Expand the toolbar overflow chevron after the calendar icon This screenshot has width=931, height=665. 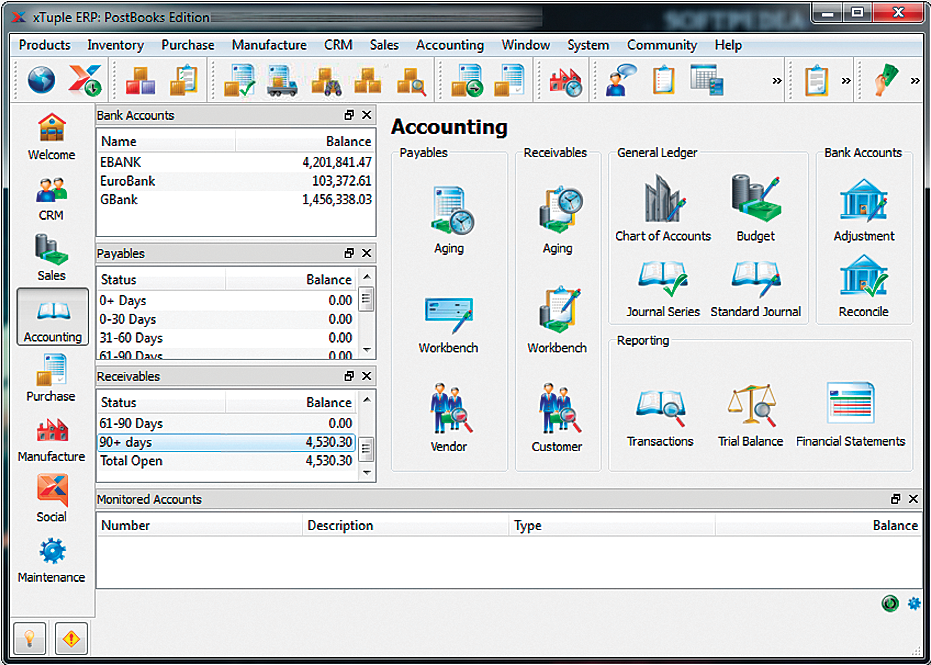coord(777,81)
